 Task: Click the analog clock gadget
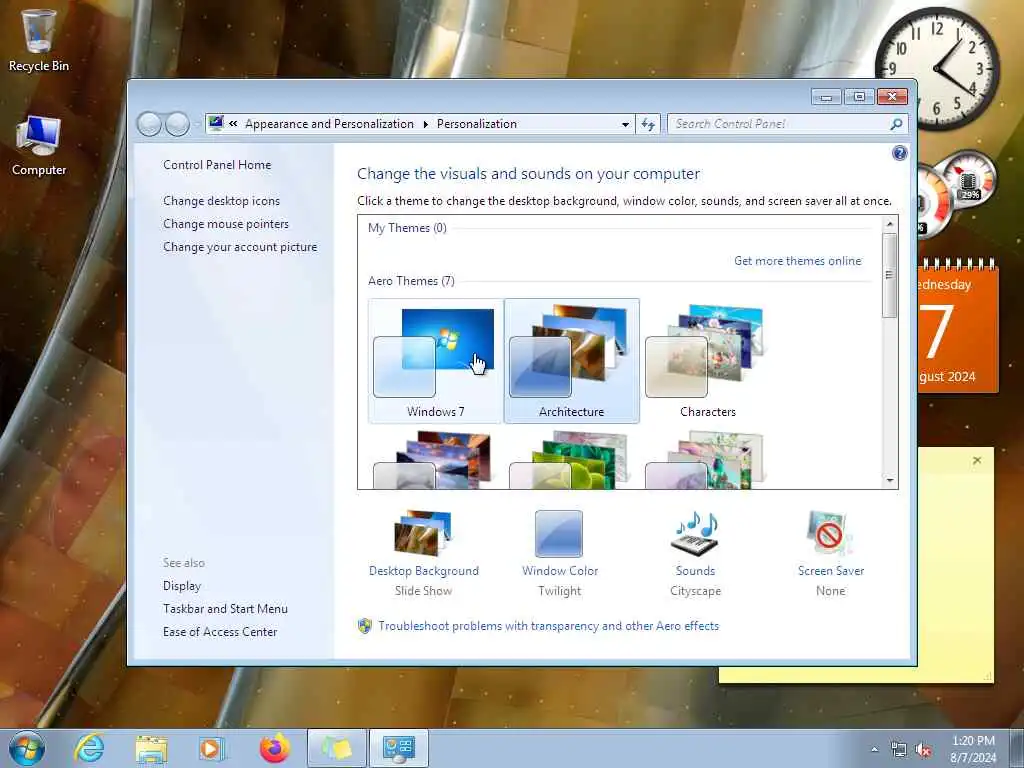[x=936, y=67]
